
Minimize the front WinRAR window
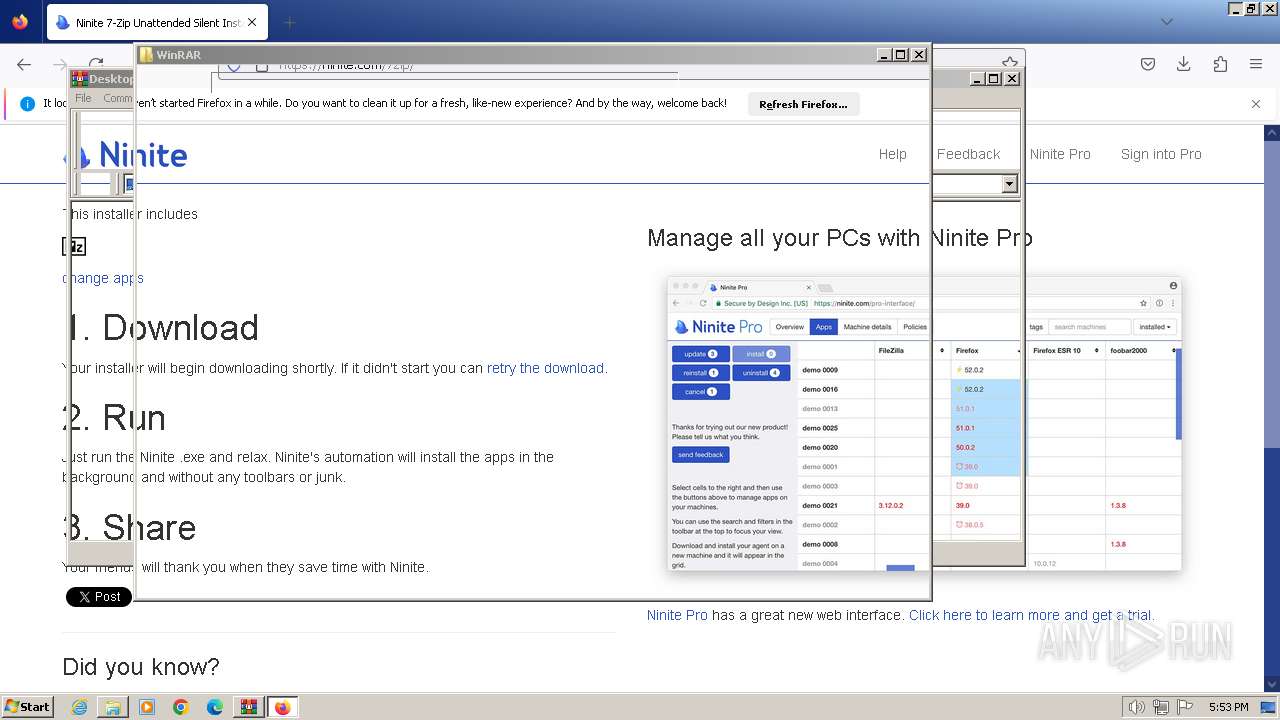884,55
